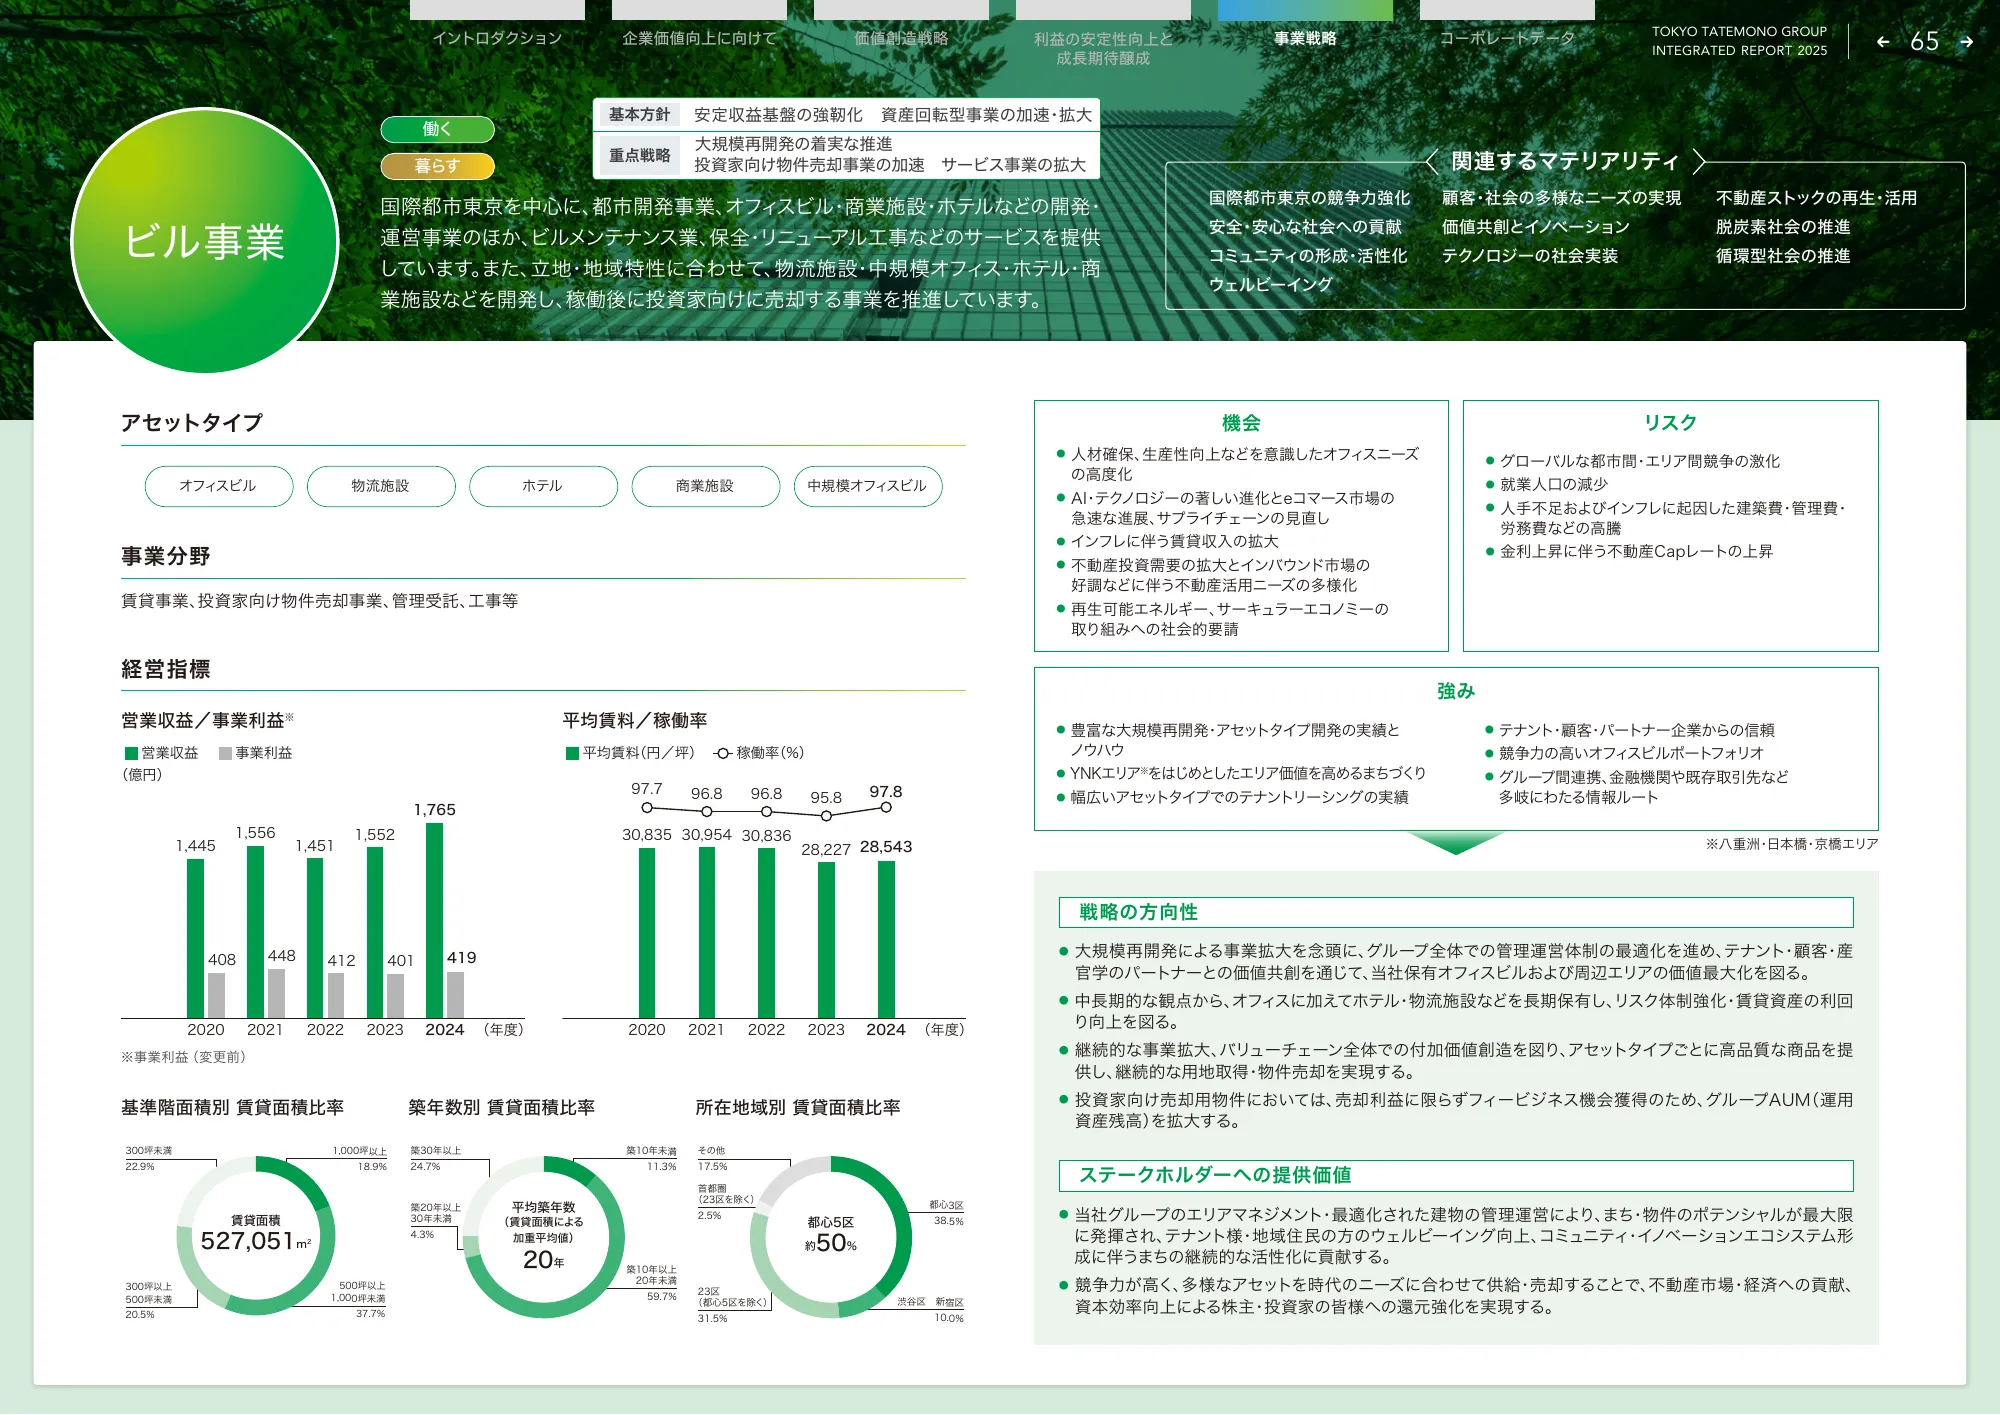The width and height of the screenshot is (2000, 1415).
Task: Select the 事業戦略 navigation tab
Action: pyautogui.click(x=1305, y=38)
